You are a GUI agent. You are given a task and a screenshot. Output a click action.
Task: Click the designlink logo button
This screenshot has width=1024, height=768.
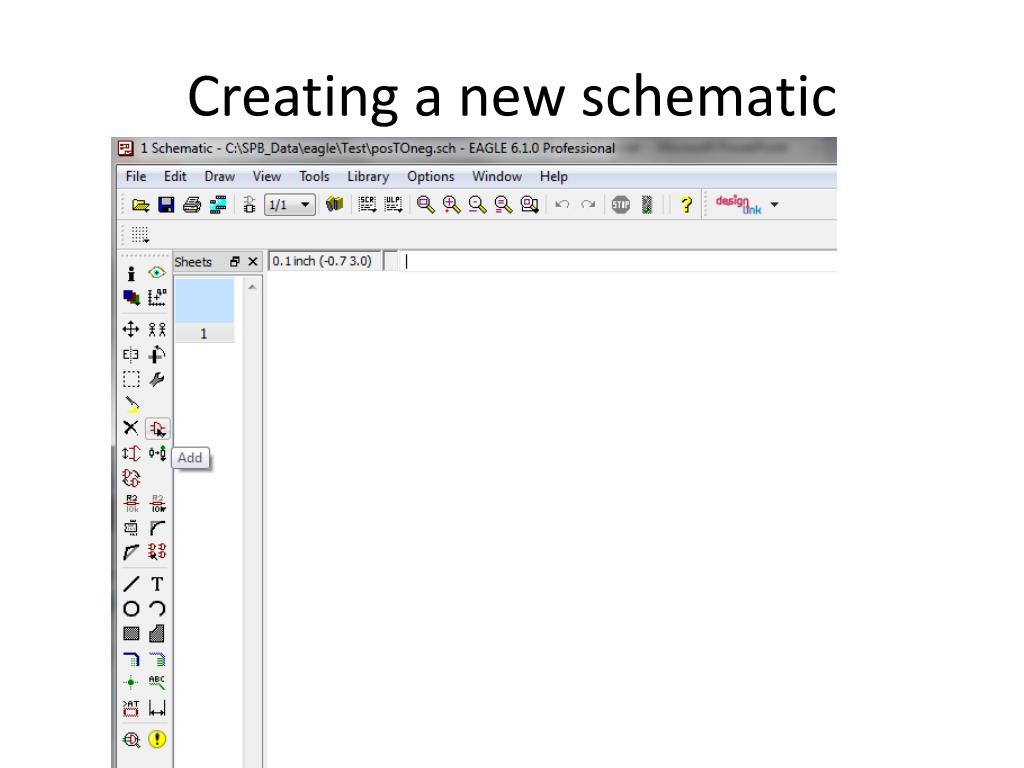(x=739, y=204)
